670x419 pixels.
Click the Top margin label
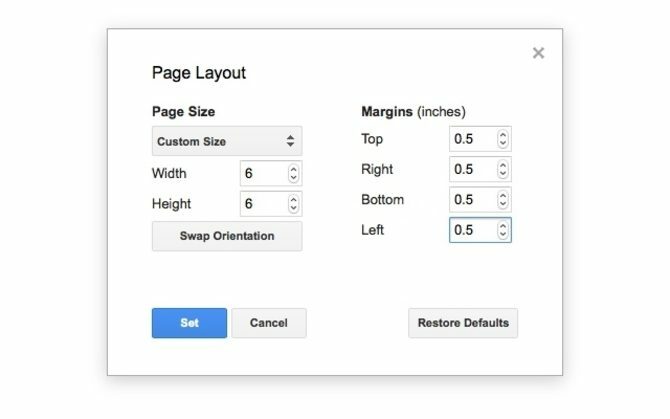coord(372,139)
